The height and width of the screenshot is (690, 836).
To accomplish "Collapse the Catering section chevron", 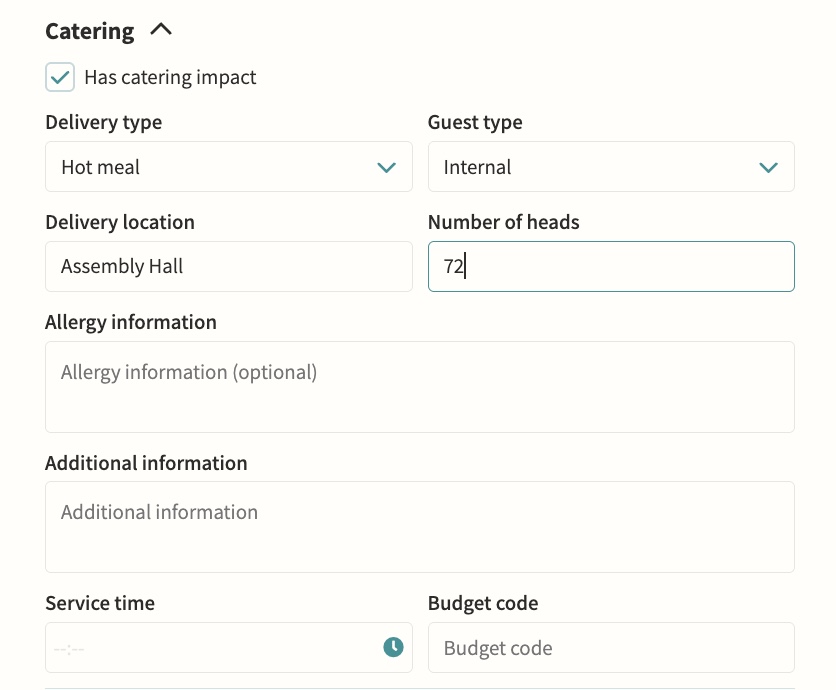I will 161,29.
